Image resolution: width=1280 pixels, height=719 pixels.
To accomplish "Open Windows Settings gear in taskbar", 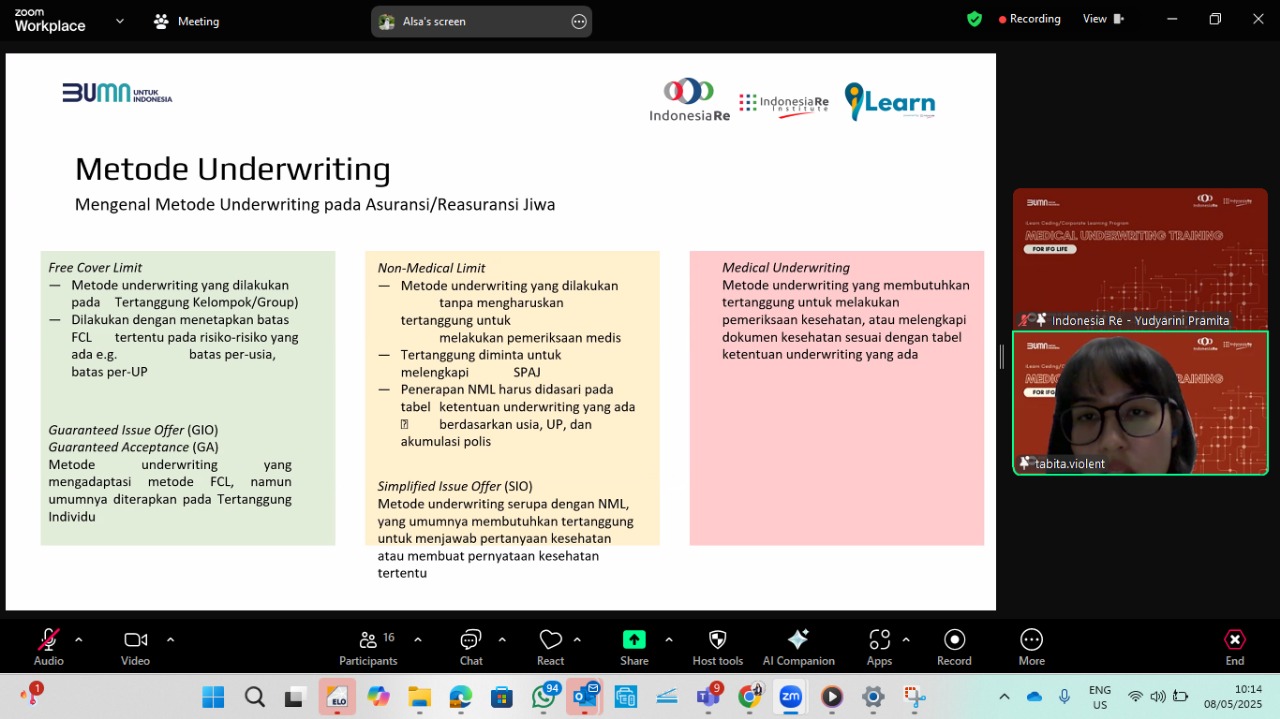I will [873, 696].
